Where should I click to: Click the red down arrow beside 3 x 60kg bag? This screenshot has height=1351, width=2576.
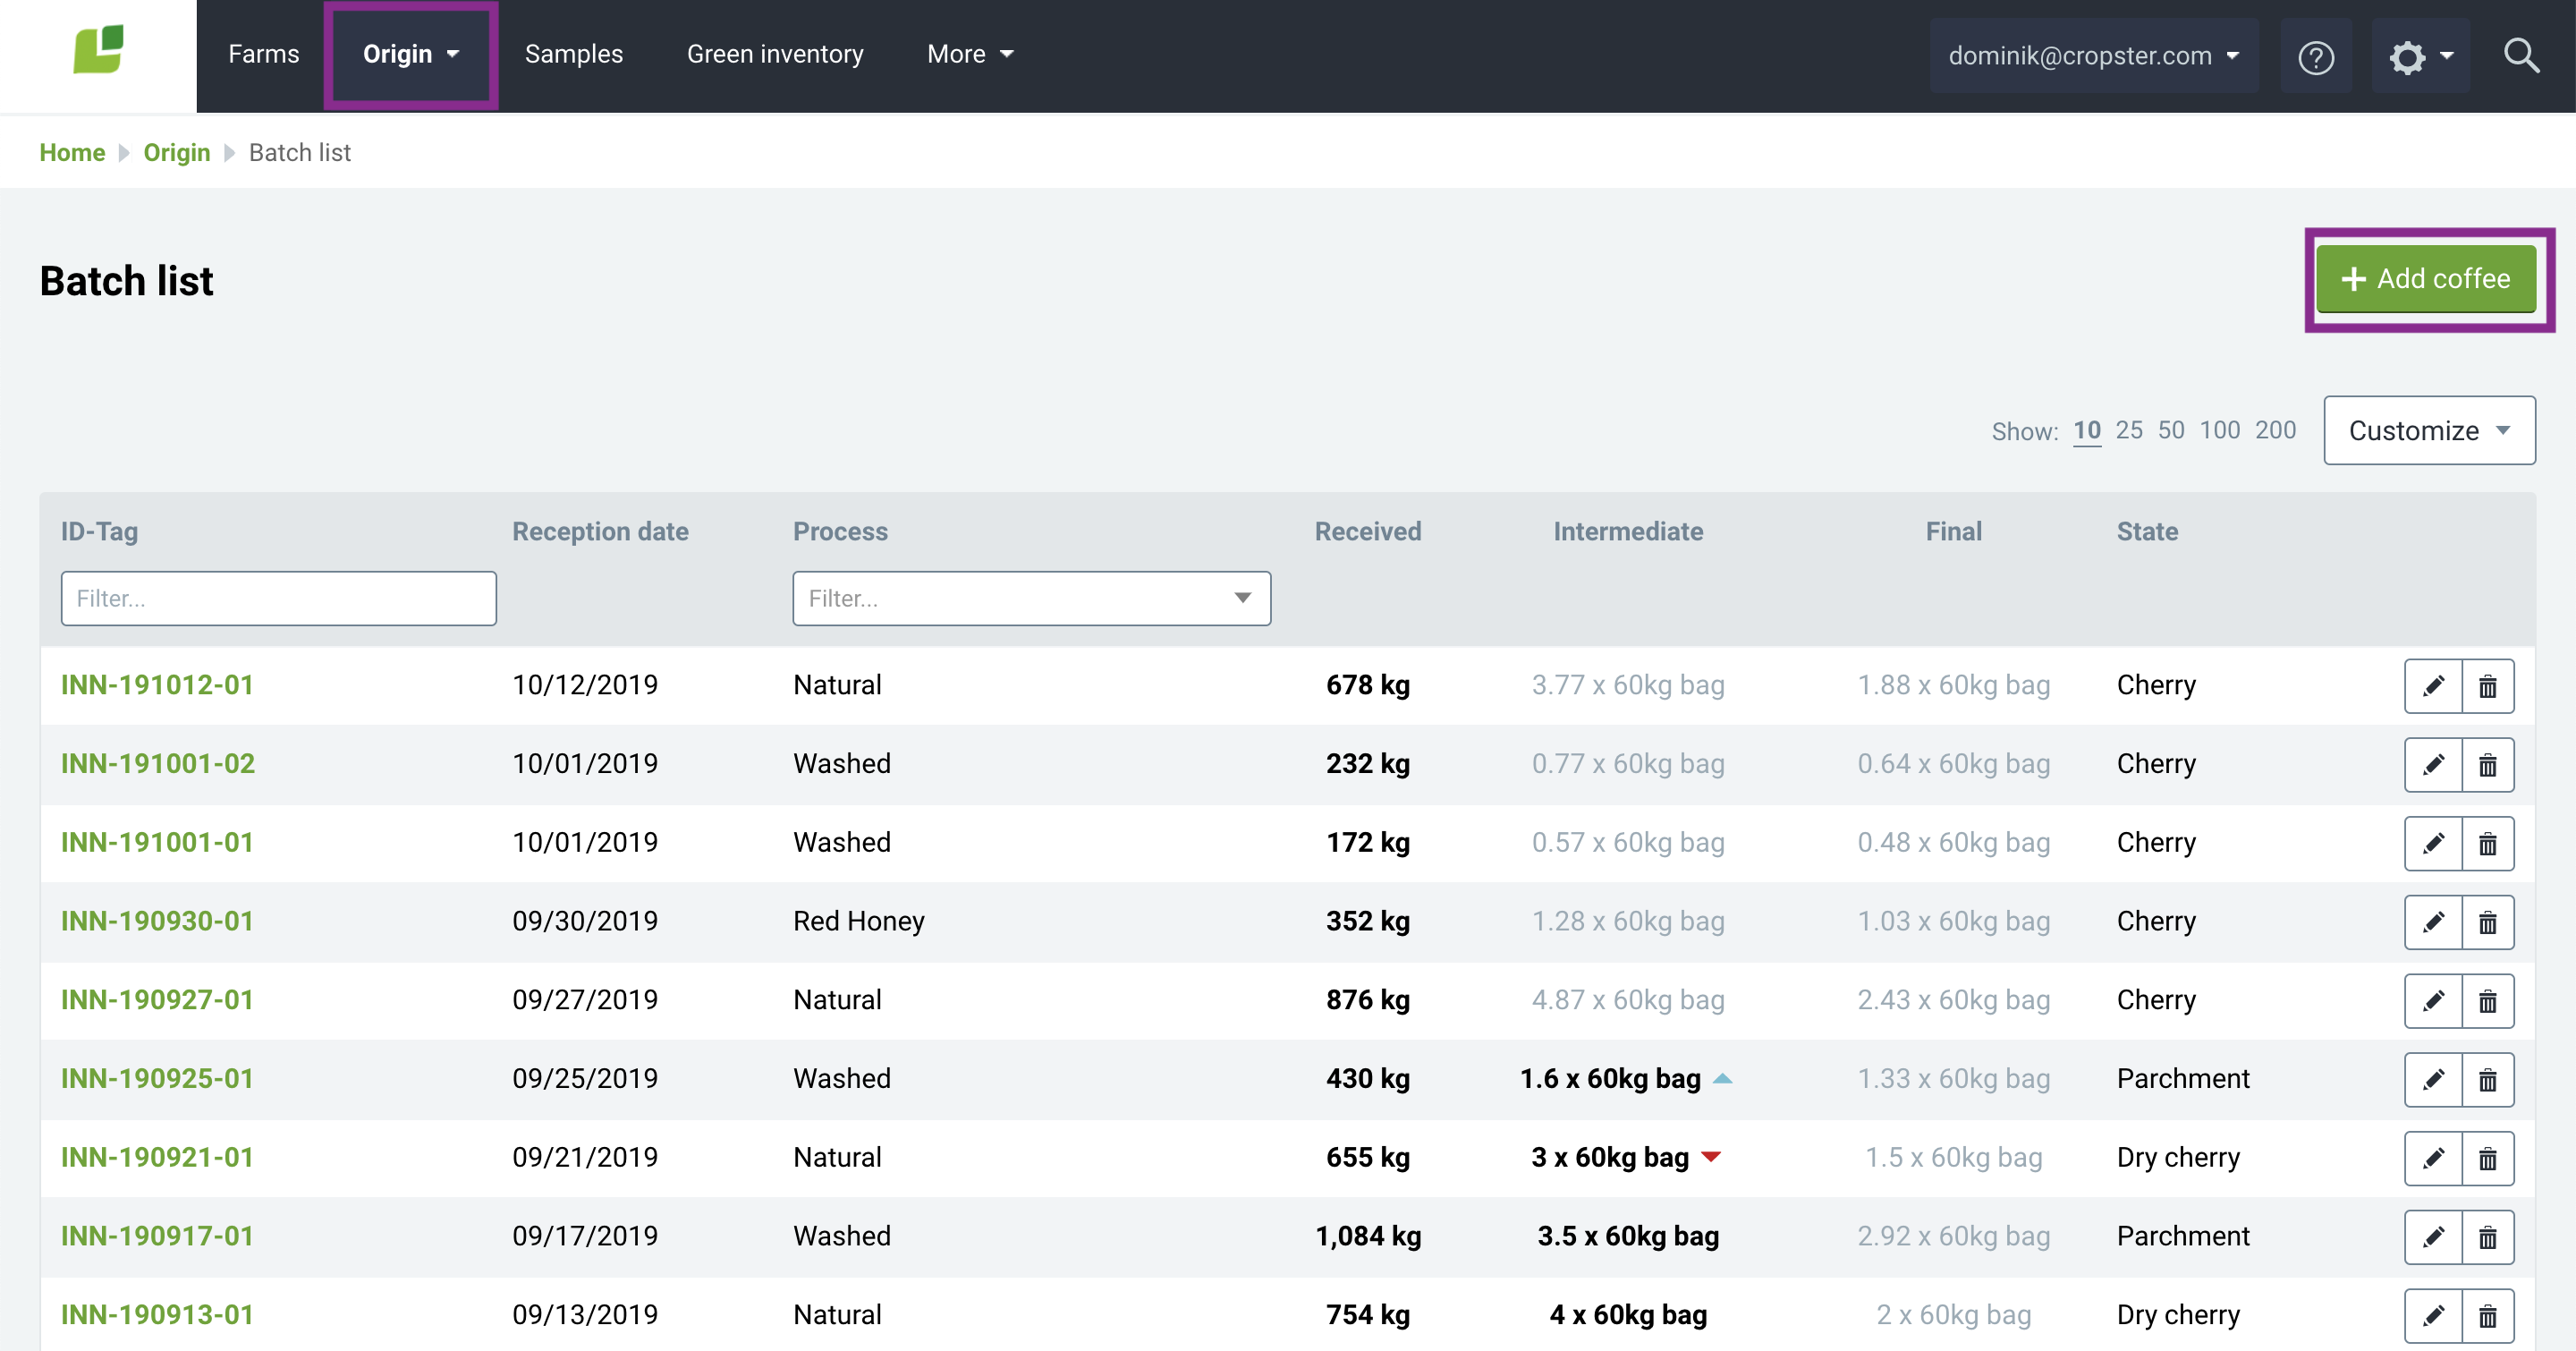click(x=1711, y=1157)
